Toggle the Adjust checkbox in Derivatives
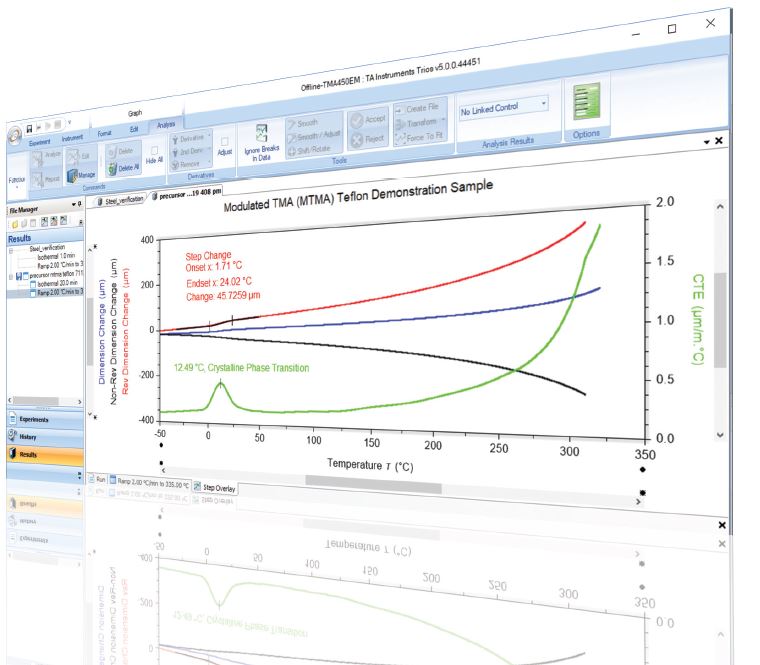The width and height of the screenshot is (760, 665). 225,141
